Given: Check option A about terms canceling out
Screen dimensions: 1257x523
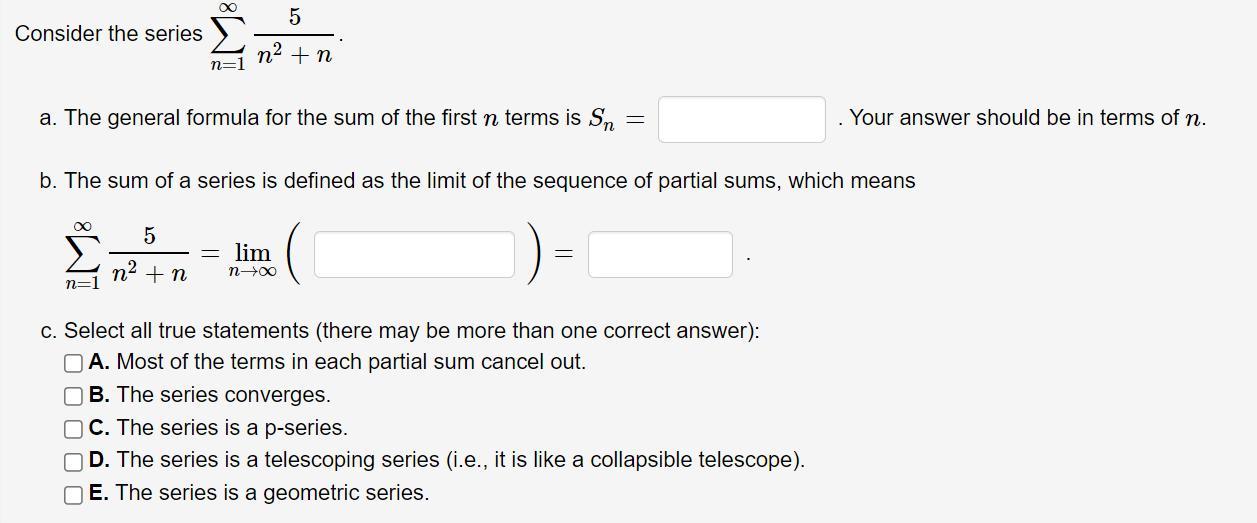Looking at the screenshot, I should point(73,363).
